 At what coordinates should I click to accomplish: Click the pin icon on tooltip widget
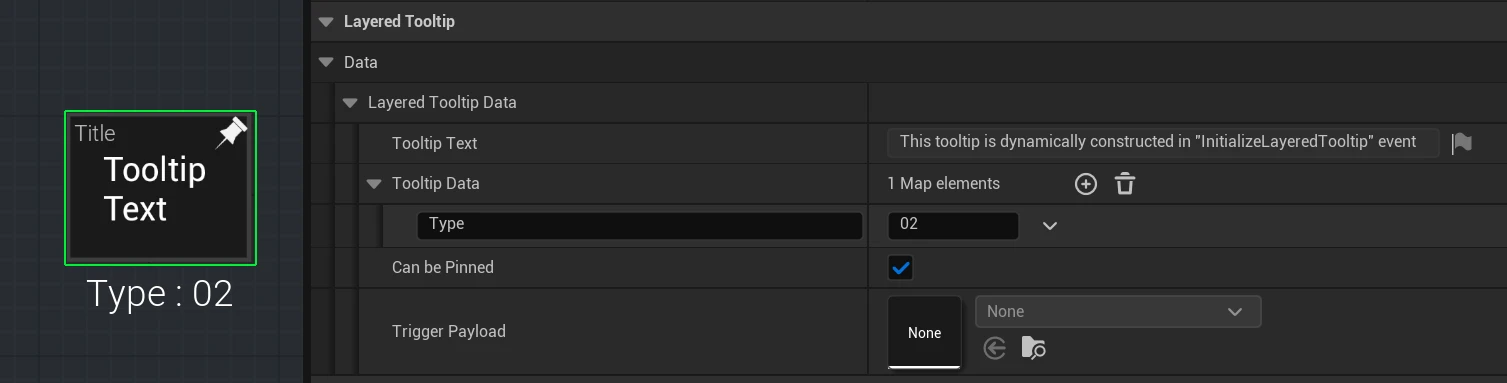[231, 133]
